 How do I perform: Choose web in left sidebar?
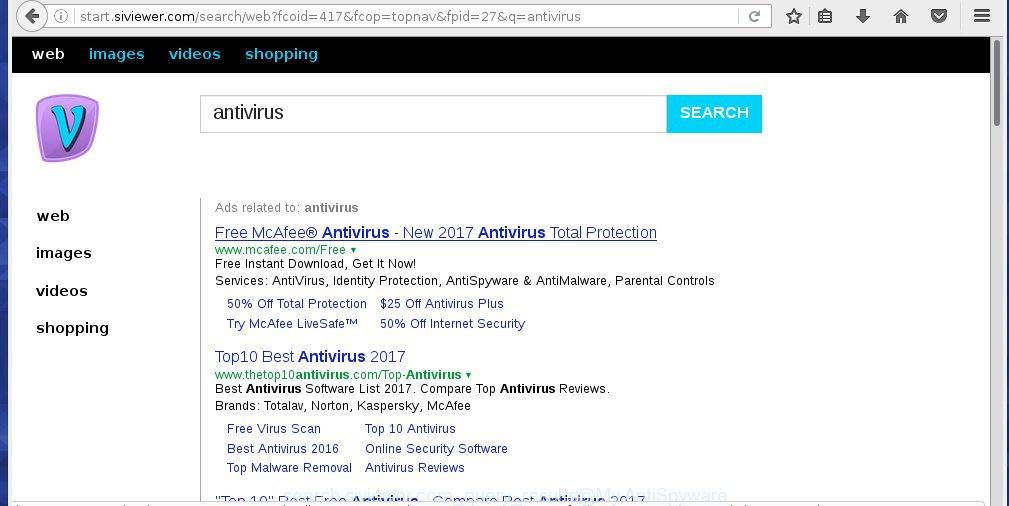pyautogui.click(x=53, y=216)
